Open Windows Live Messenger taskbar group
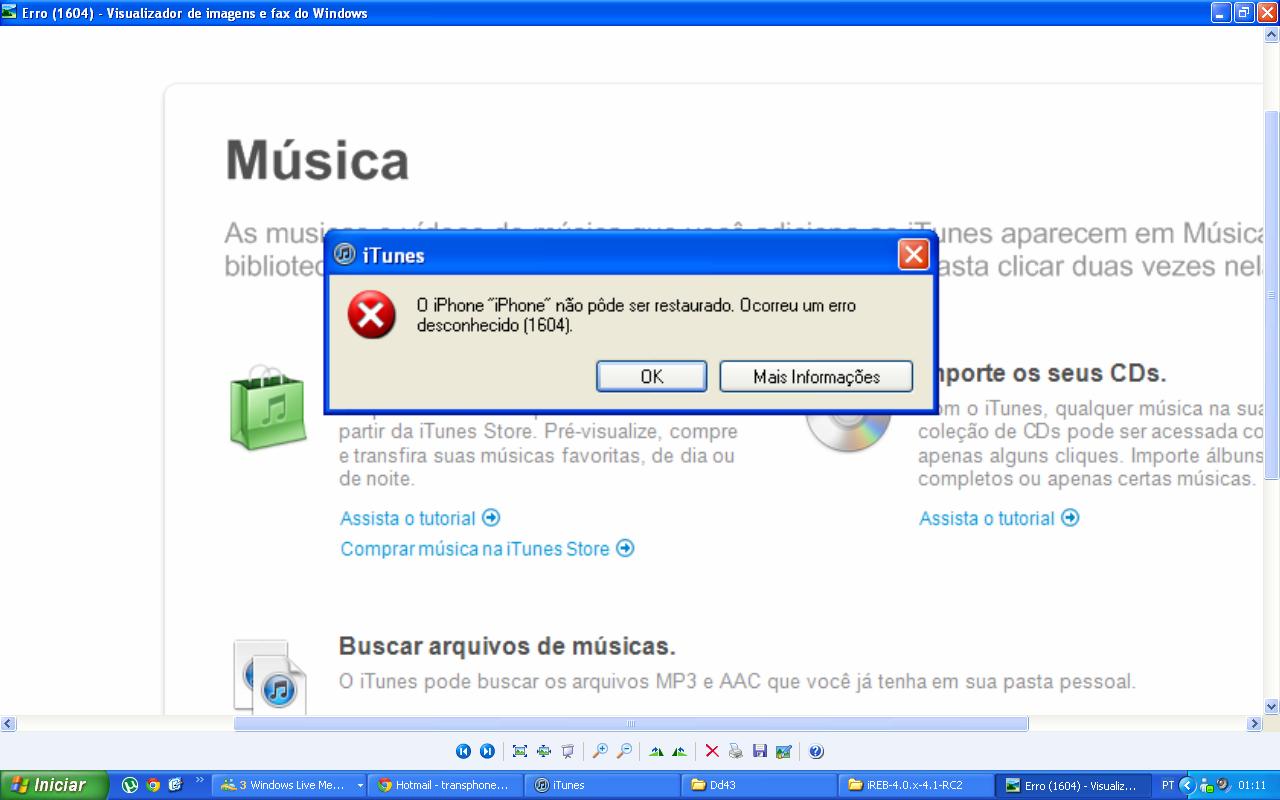Screen dimensions: 1280x800 point(289,785)
